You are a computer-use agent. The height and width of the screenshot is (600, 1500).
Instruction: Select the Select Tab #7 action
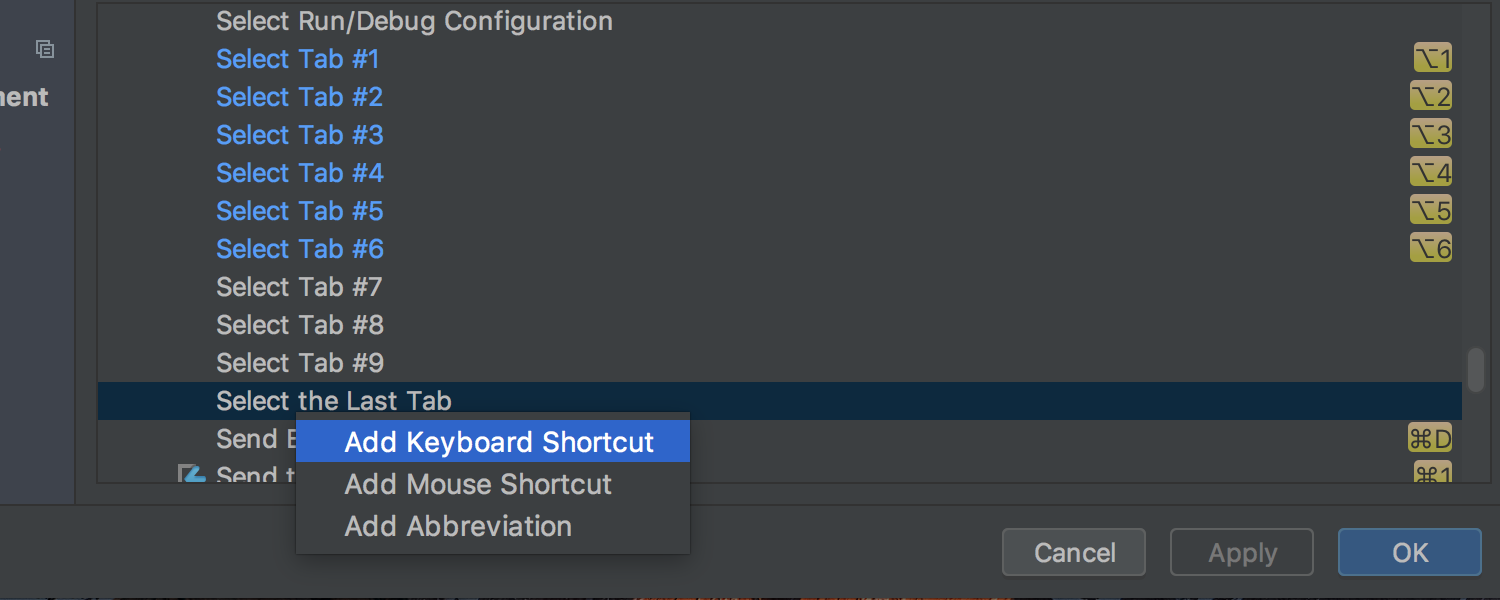[x=299, y=287]
